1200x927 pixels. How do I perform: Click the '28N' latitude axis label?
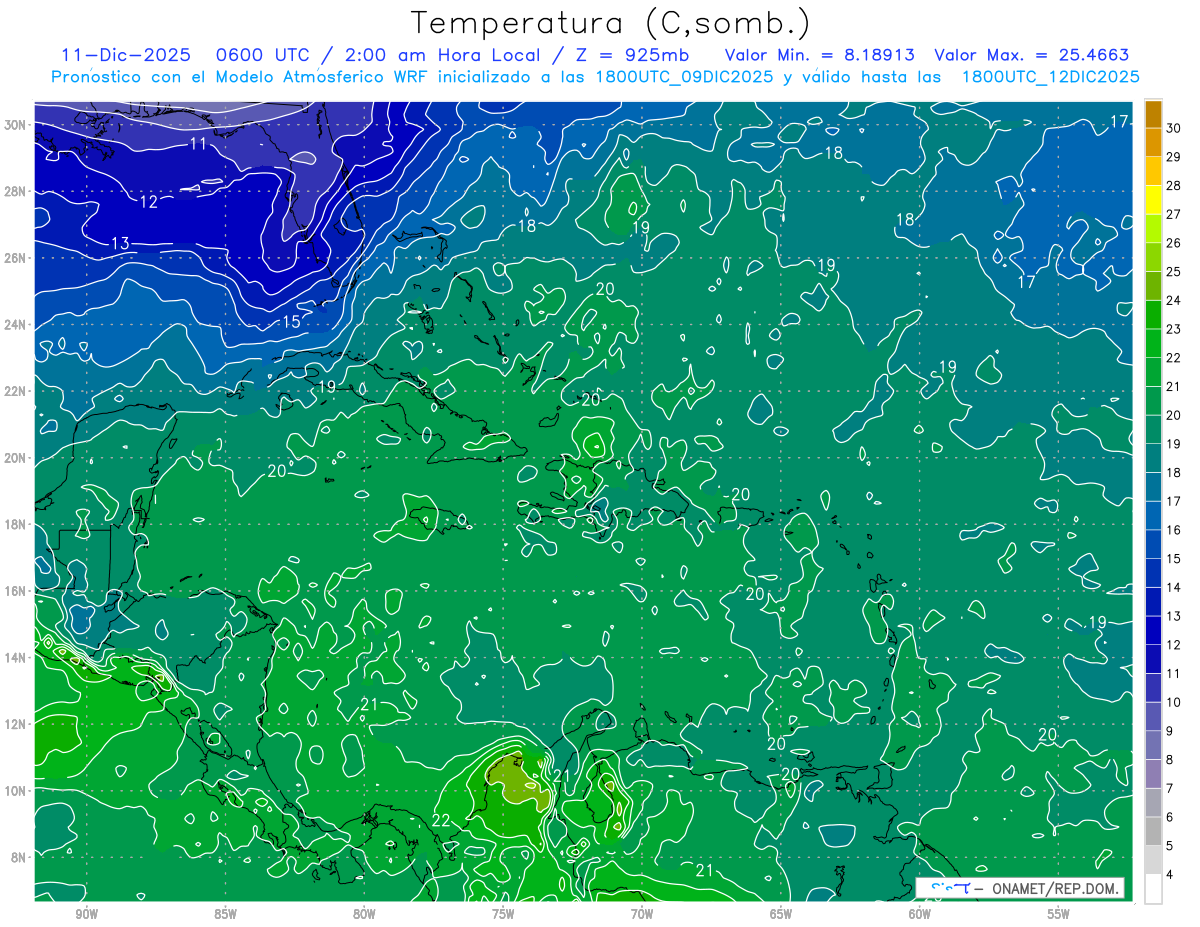[x=16, y=191]
